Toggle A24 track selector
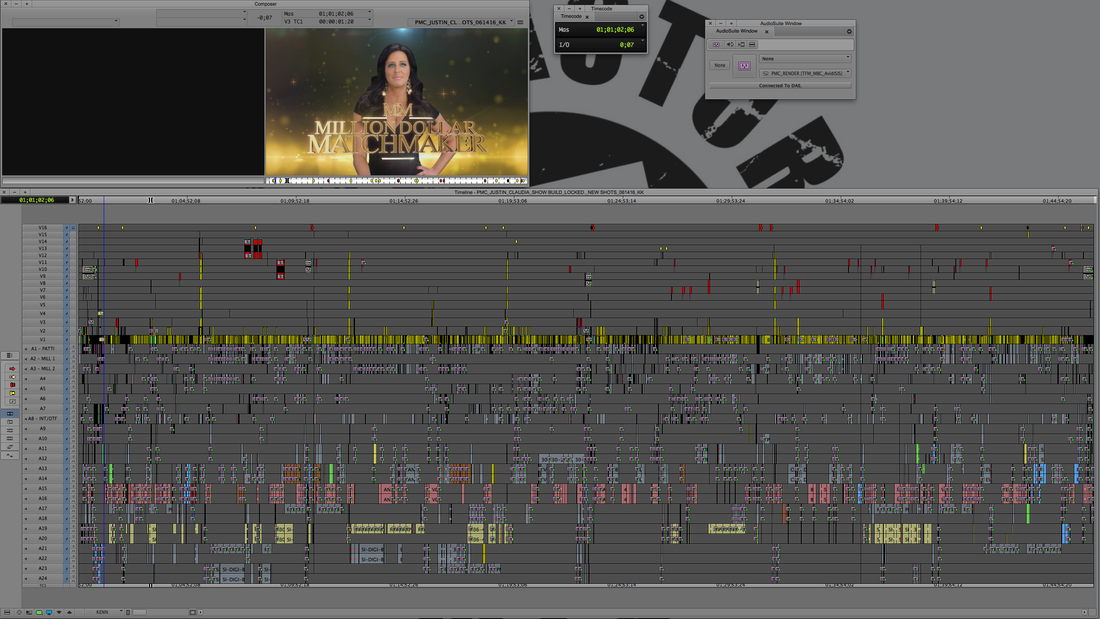Viewport: 1100px width, 619px height. pos(43,578)
